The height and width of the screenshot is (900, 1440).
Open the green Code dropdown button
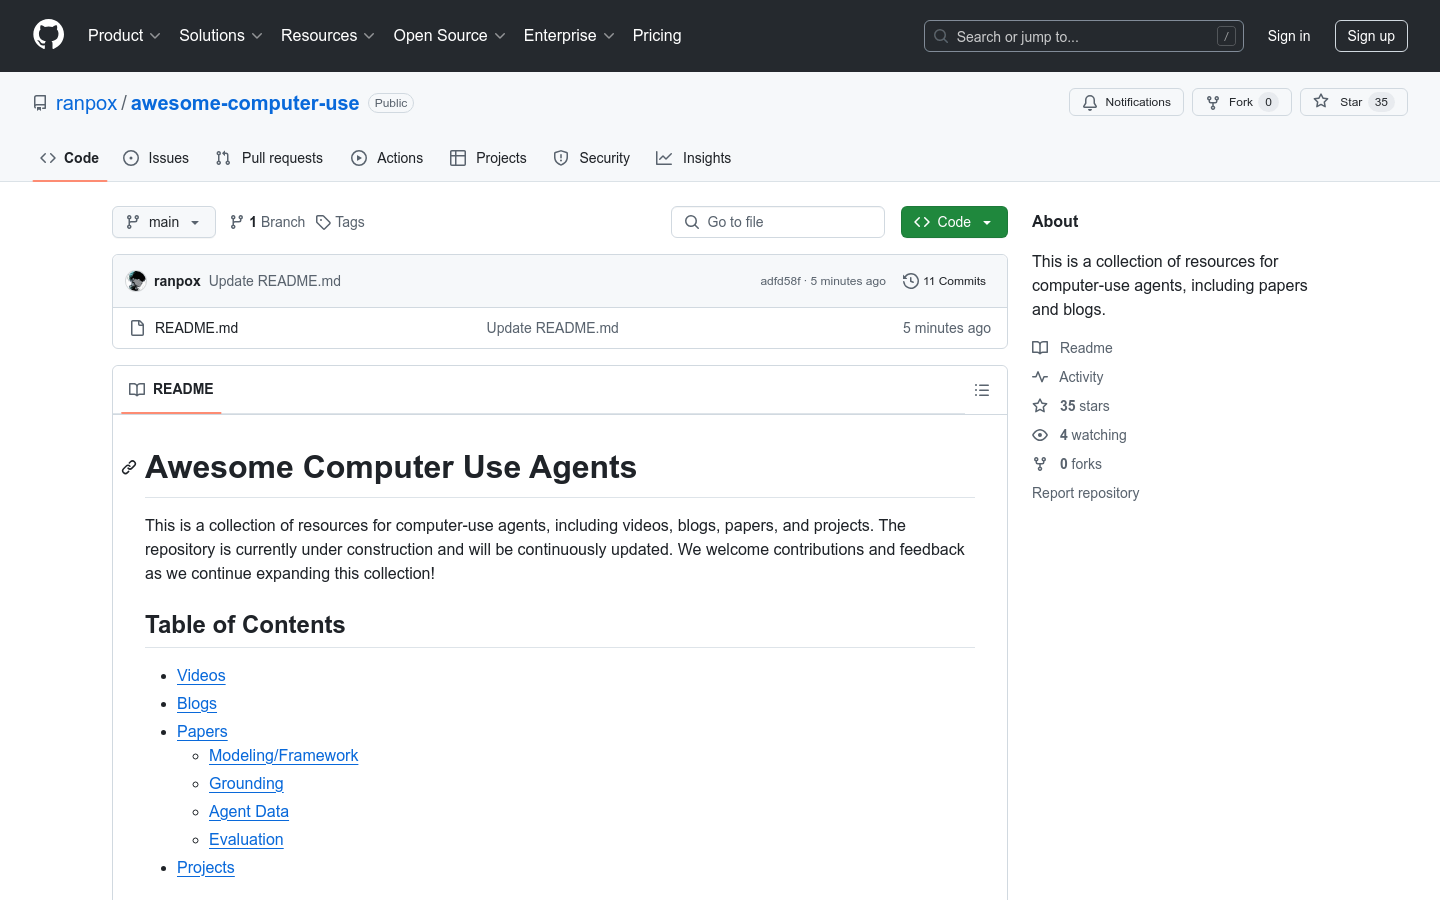click(954, 222)
